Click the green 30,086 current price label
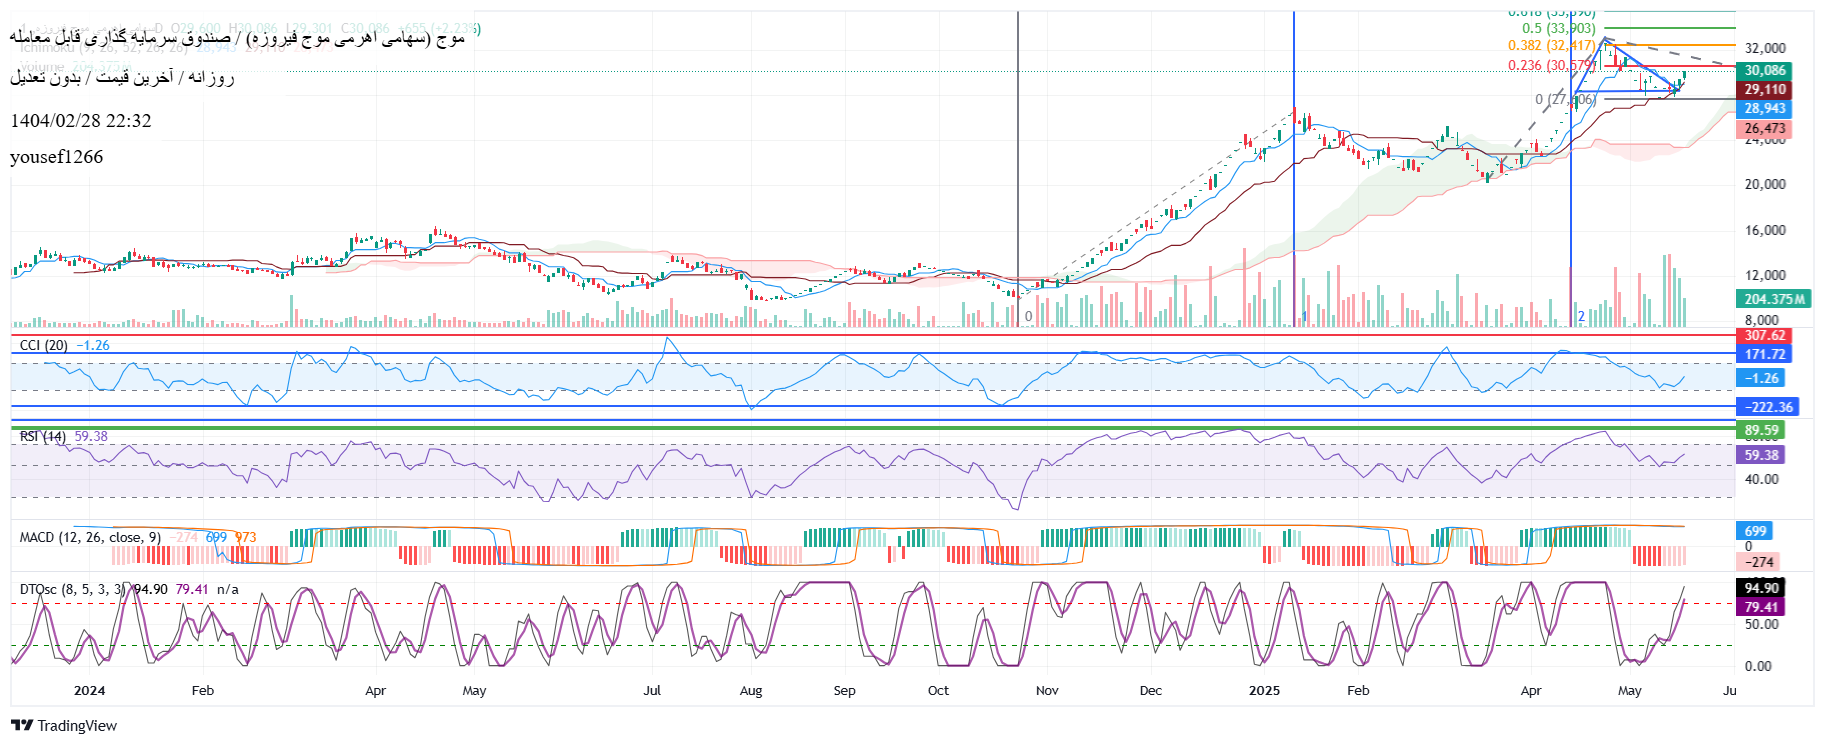The height and width of the screenshot is (745, 1825). pos(1765,71)
